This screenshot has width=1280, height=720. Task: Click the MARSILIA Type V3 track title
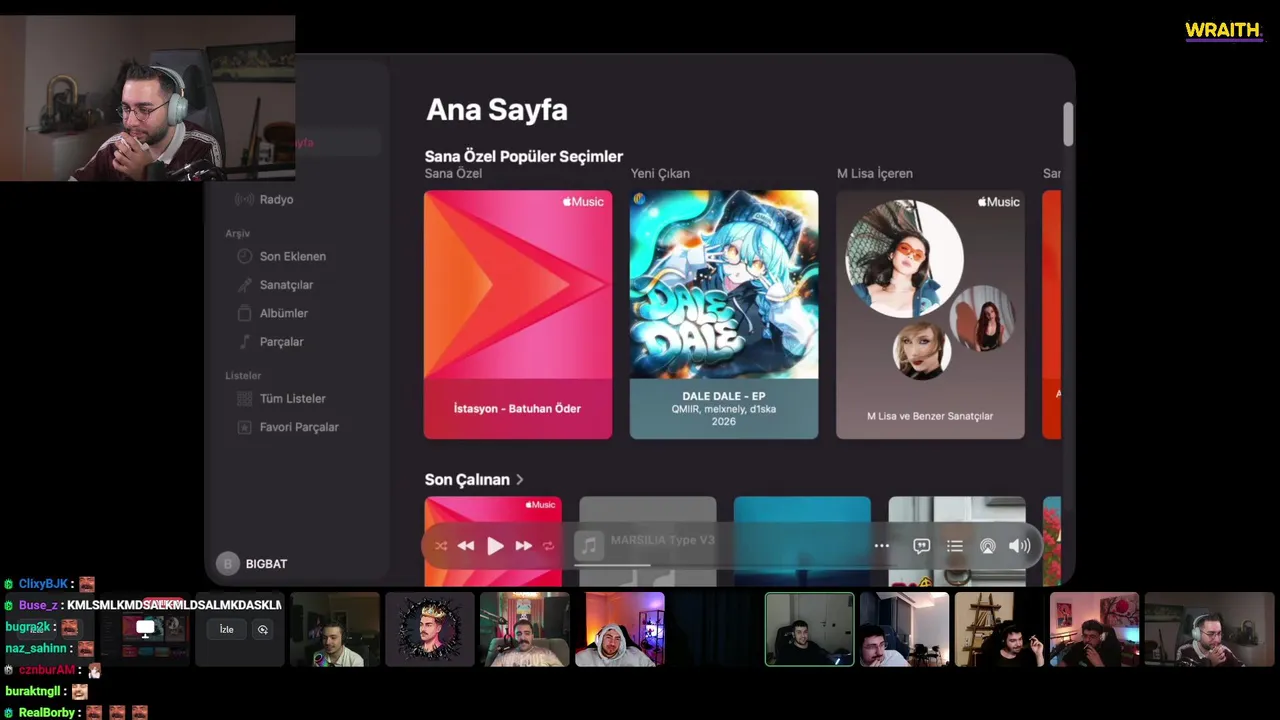click(x=663, y=540)
